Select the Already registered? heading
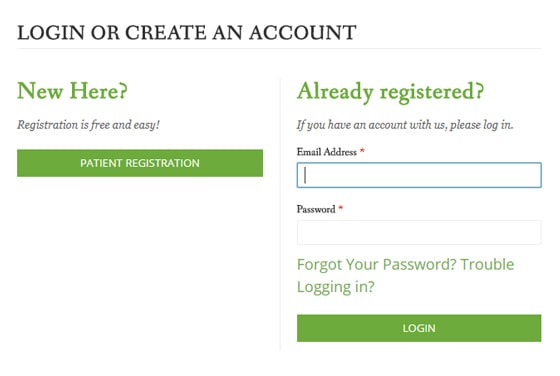This screenshot has width=560, height=376. (x=390, y=92)
